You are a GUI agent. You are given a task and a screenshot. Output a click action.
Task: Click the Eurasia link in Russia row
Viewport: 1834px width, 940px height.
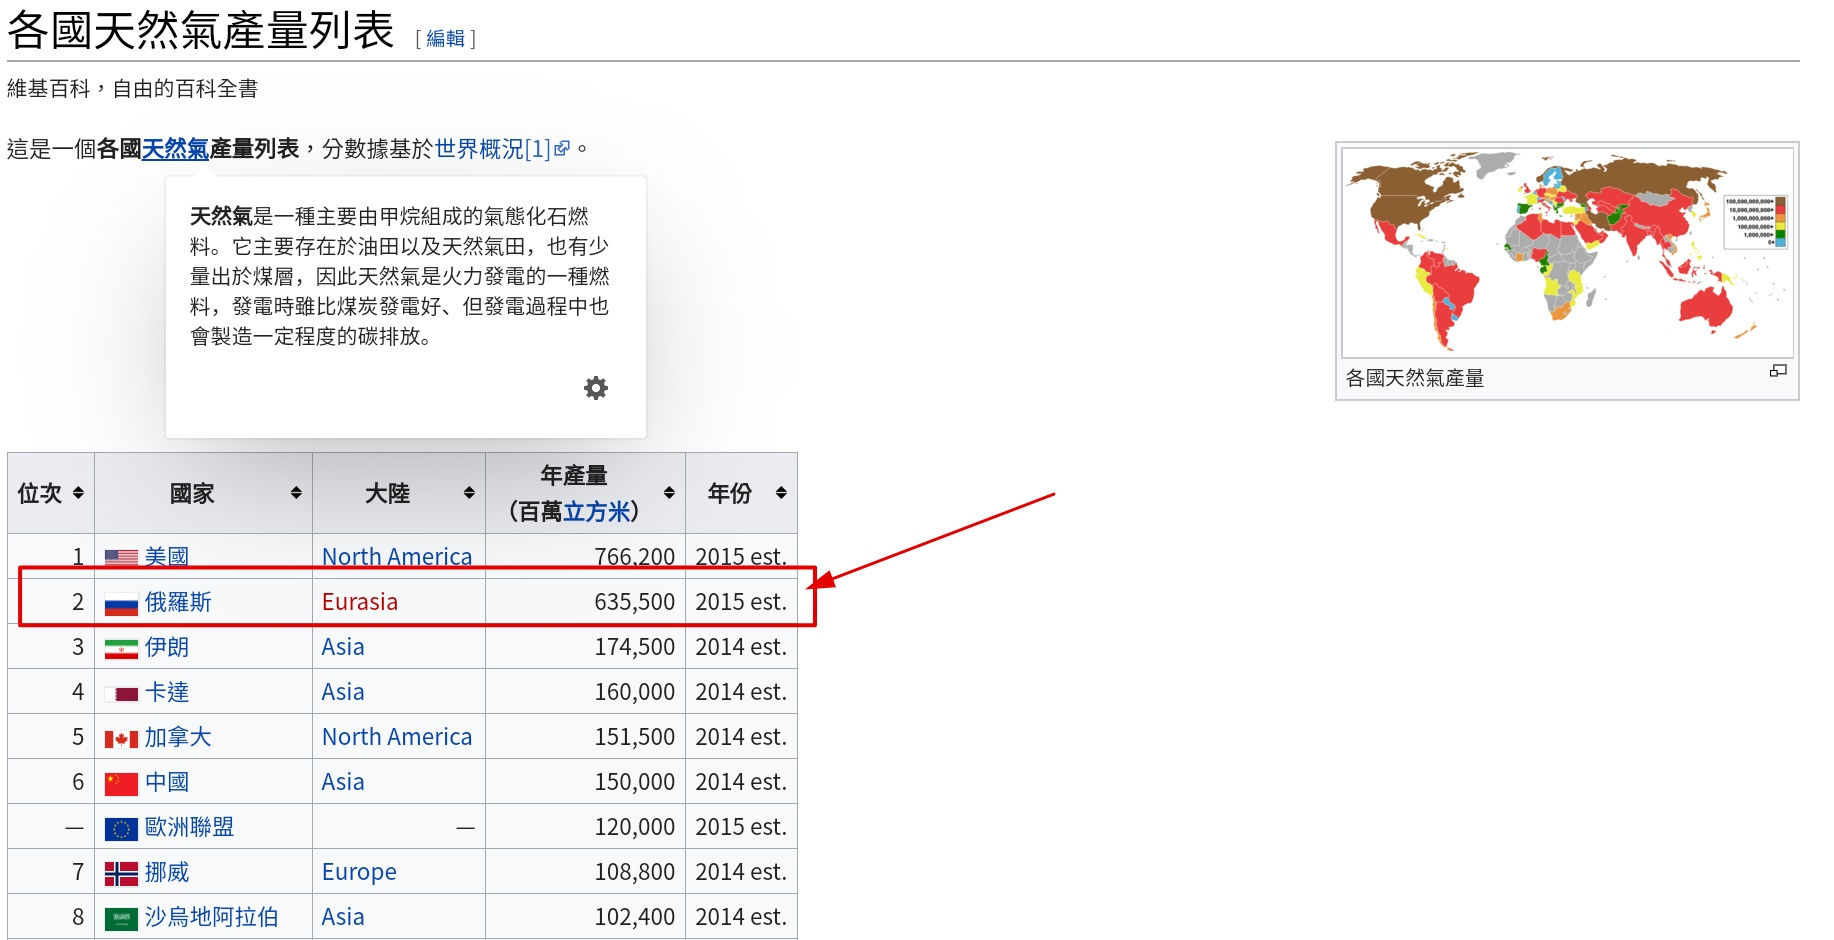click(x=360, y=602)
